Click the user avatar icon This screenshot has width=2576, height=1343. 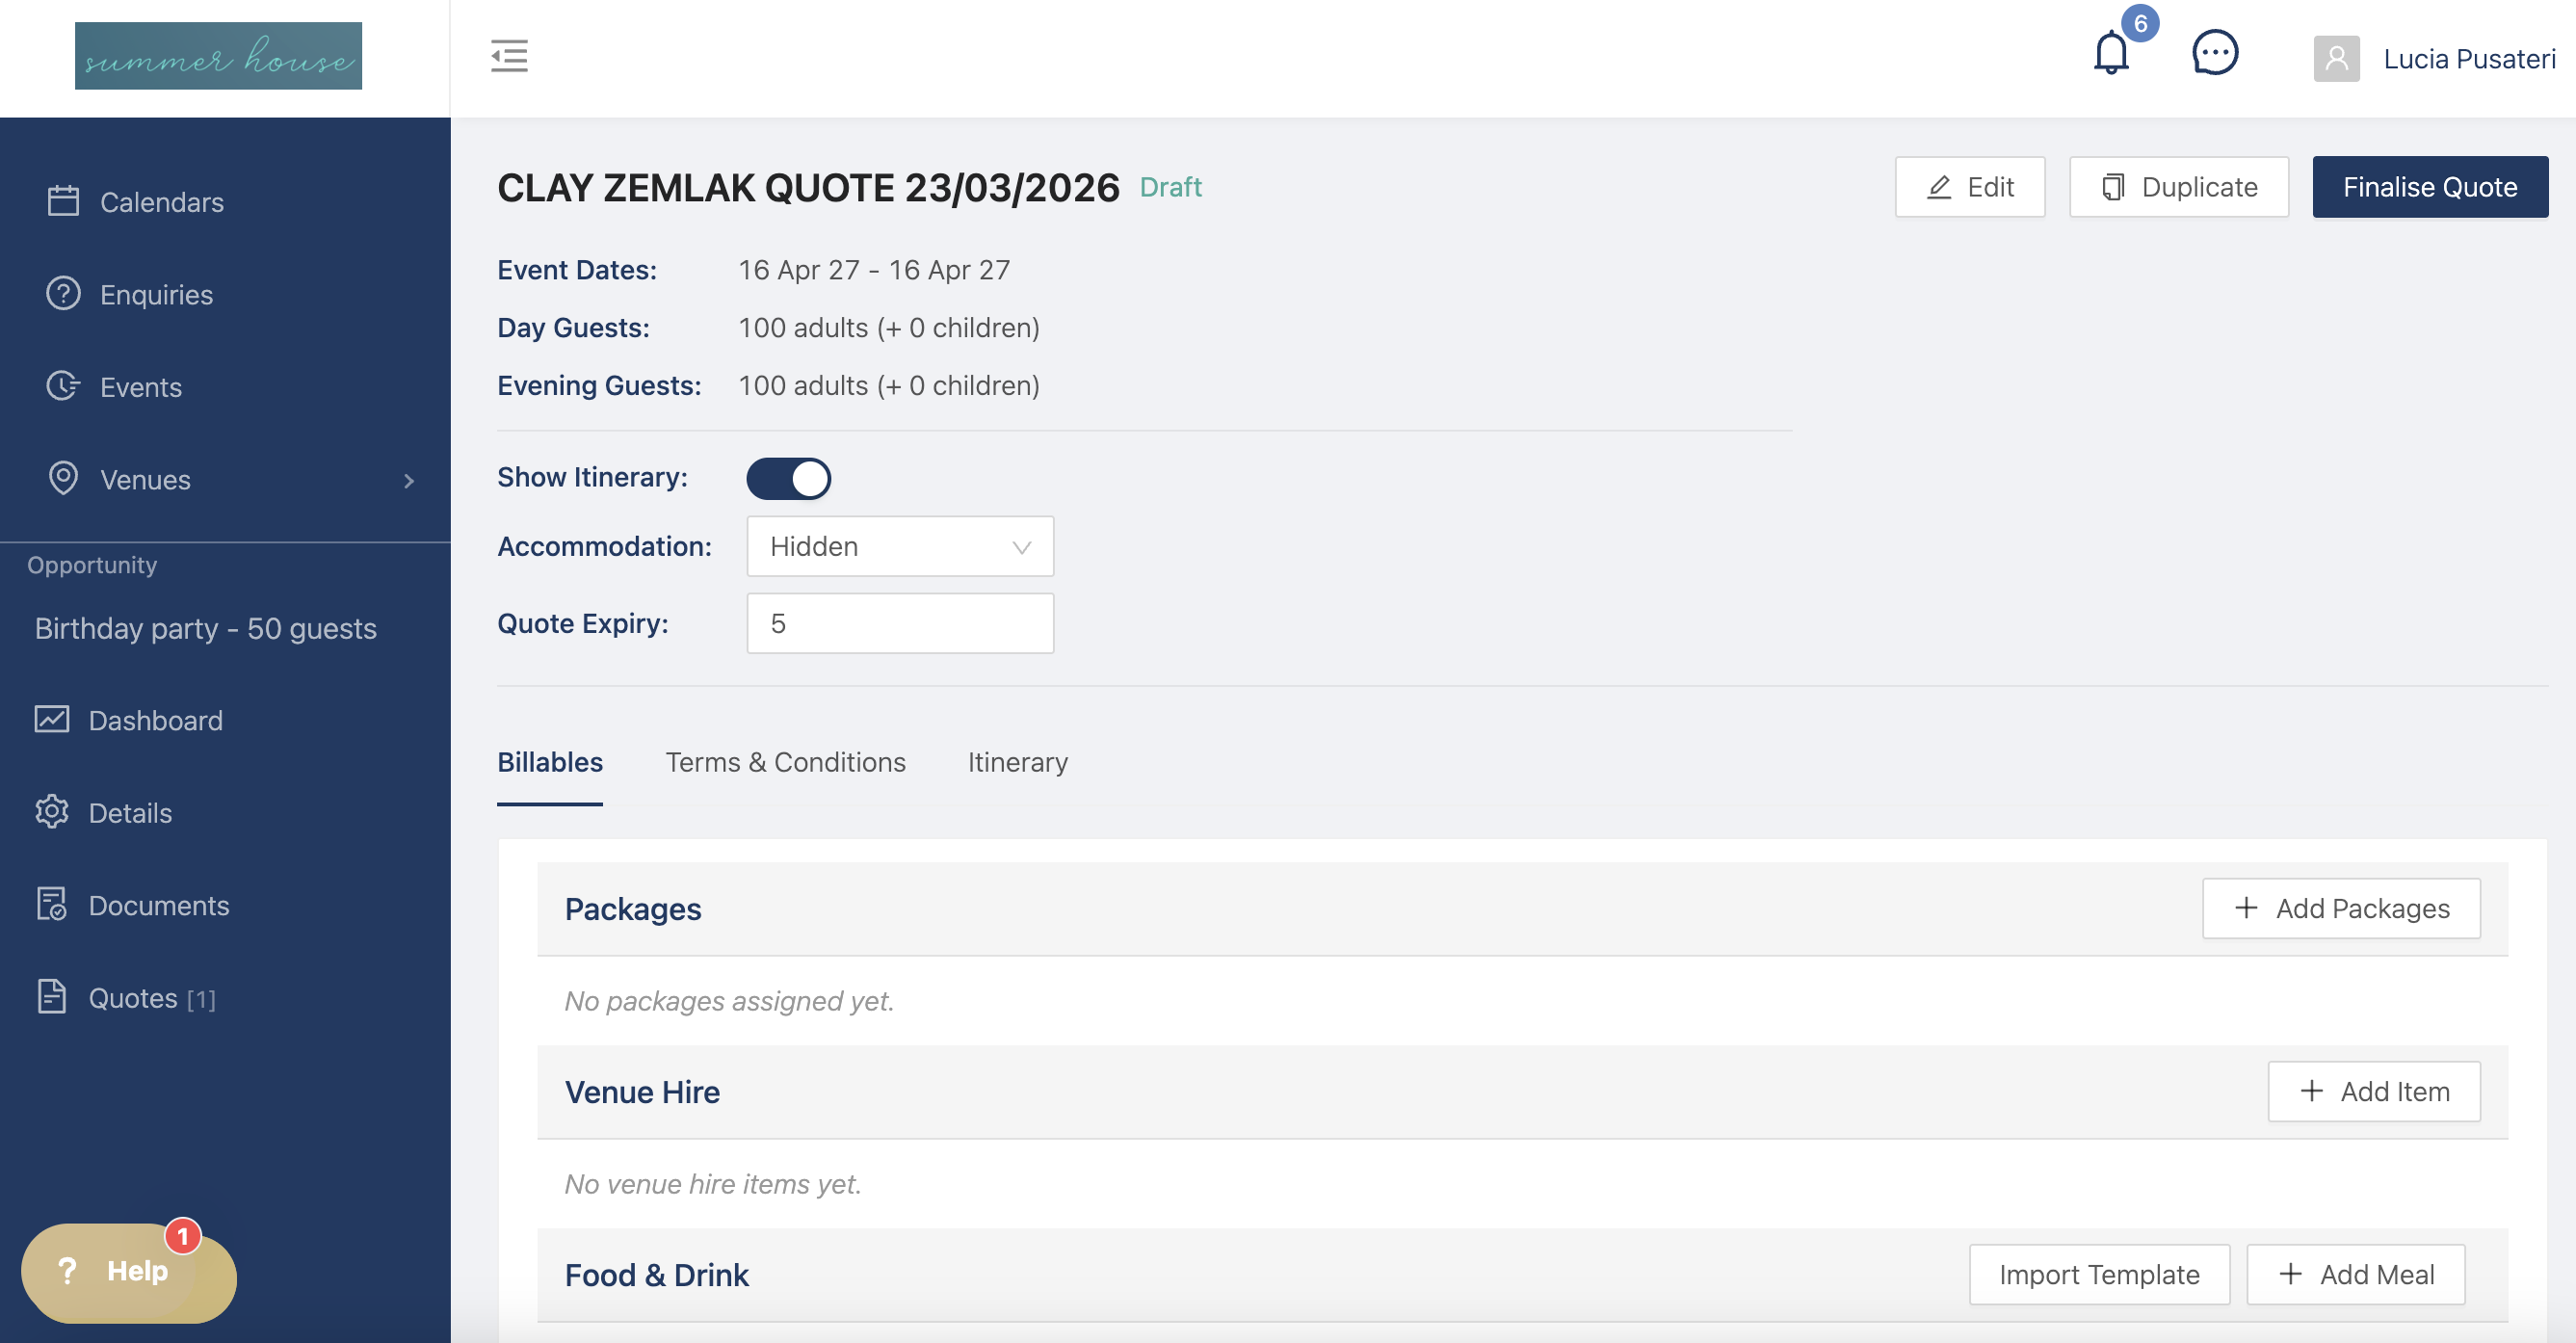tap(2336, 59)
